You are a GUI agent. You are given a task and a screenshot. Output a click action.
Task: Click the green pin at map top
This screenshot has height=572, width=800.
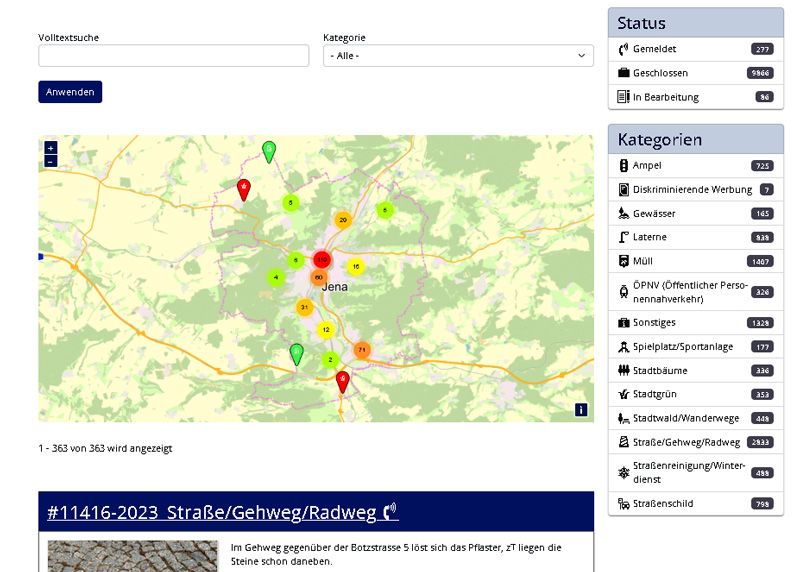(x=269, y=152)
